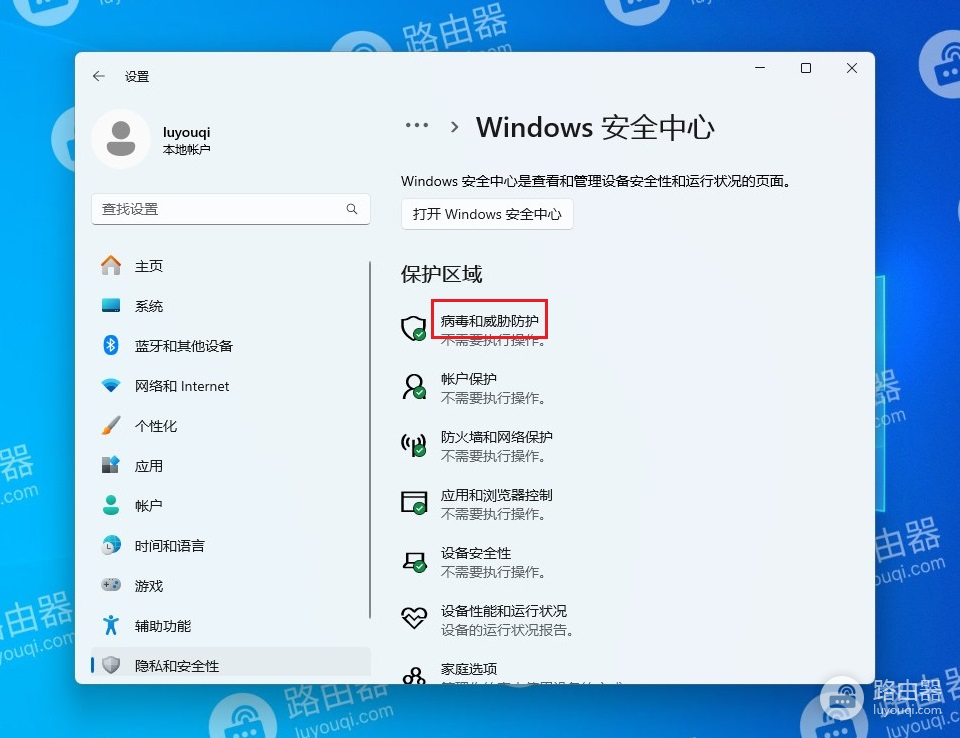Click the laptop icon beside 设备安全性
Viewport: 960px width, 738px height.
point(413,561)
